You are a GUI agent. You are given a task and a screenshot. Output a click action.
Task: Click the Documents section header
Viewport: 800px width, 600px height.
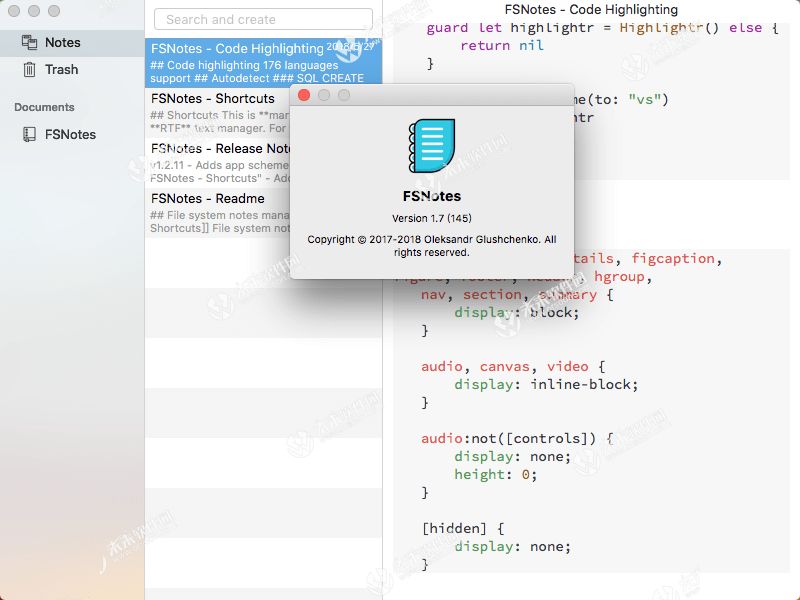(x=44, y=107)
